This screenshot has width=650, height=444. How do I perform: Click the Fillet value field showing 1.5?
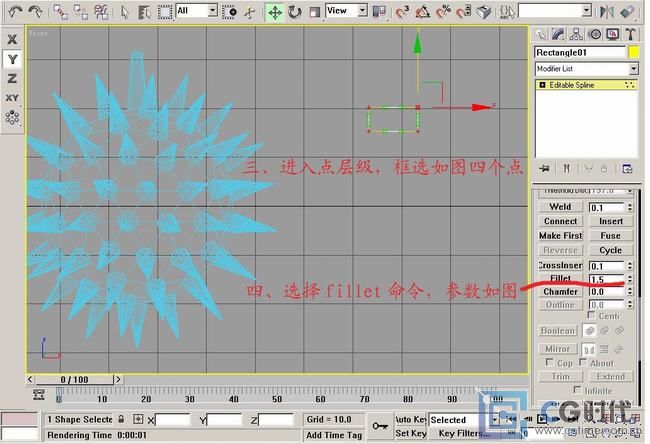pyautogui.click(x=606, y=279)
